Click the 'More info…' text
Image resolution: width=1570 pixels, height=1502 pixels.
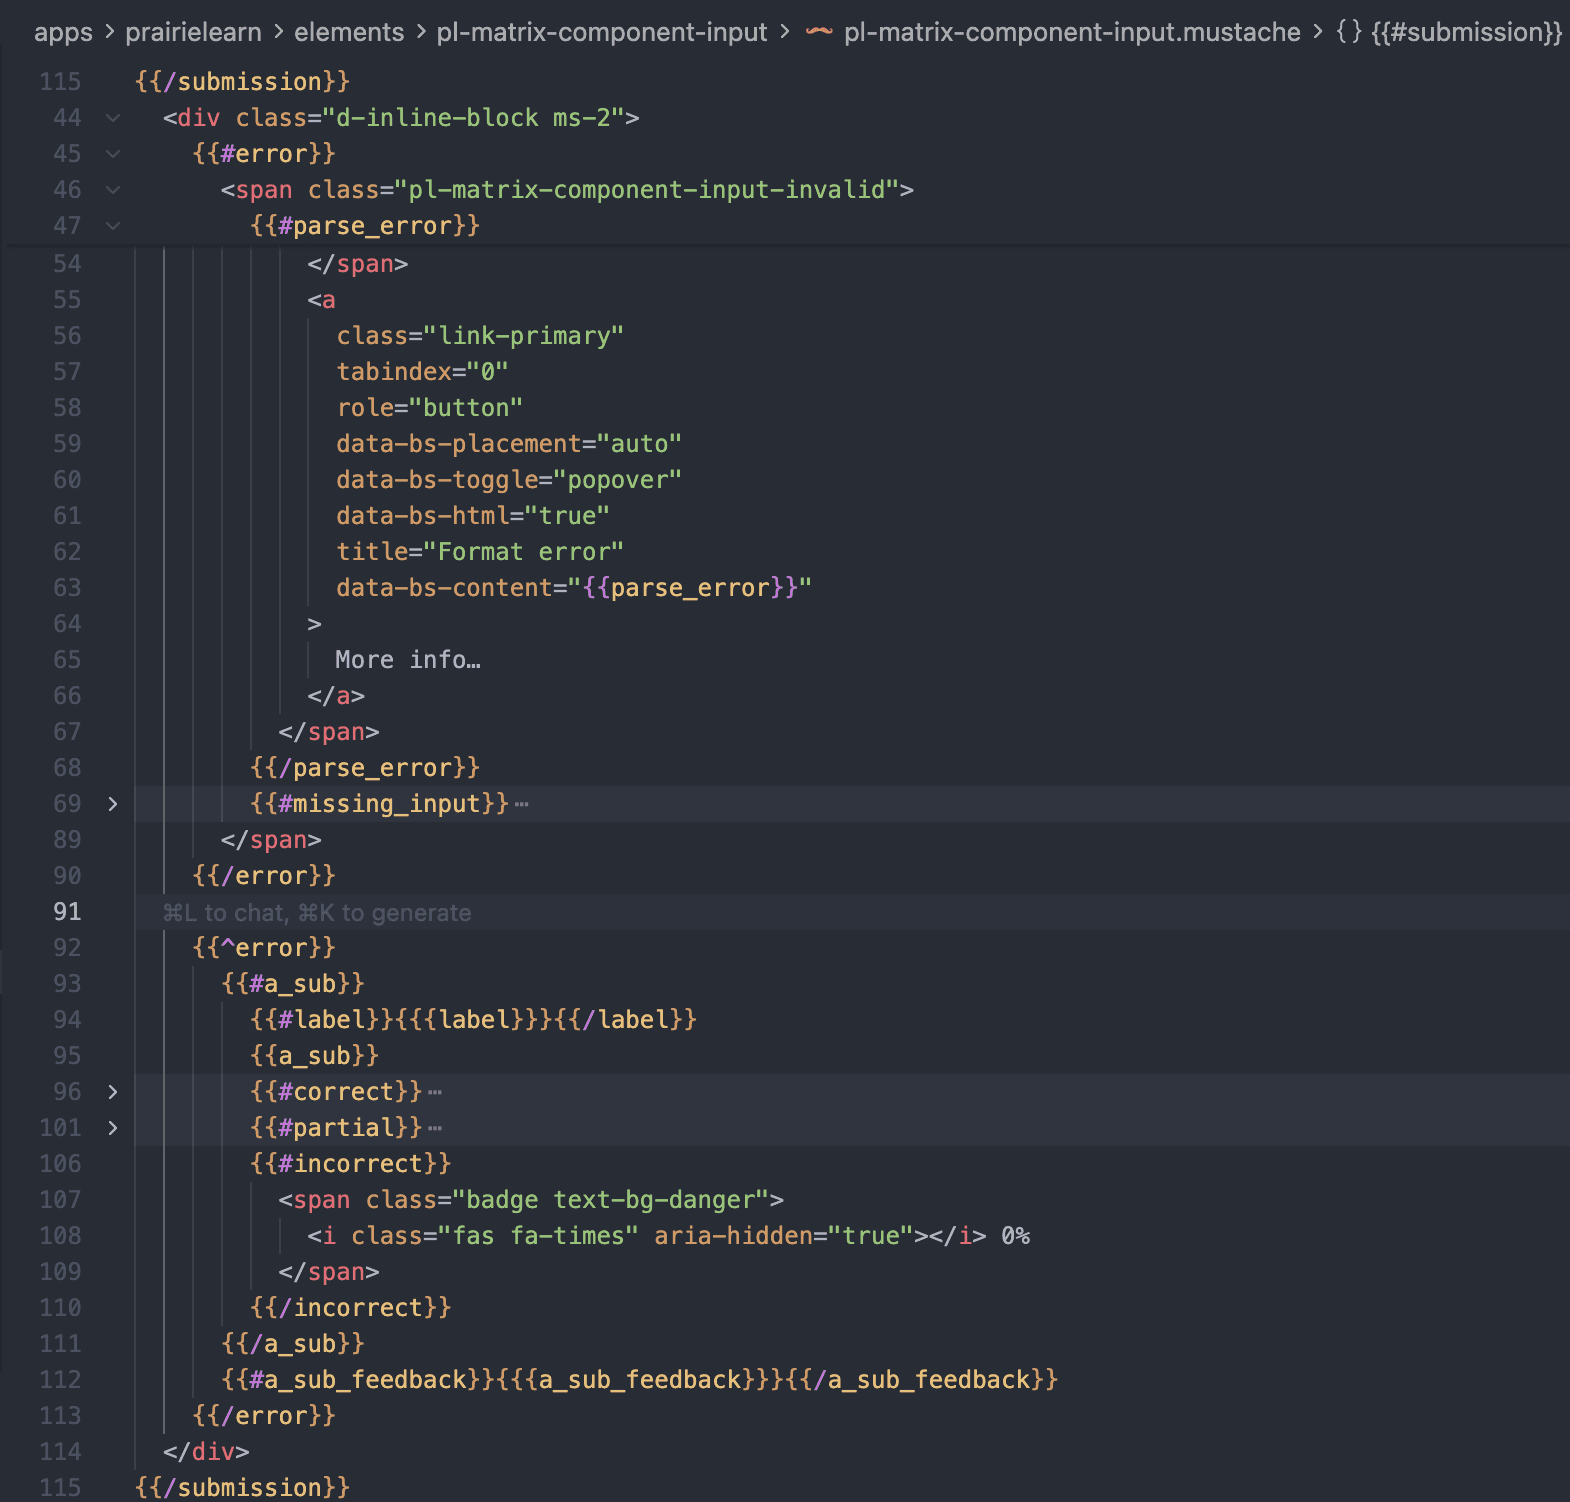coord(408,660)
